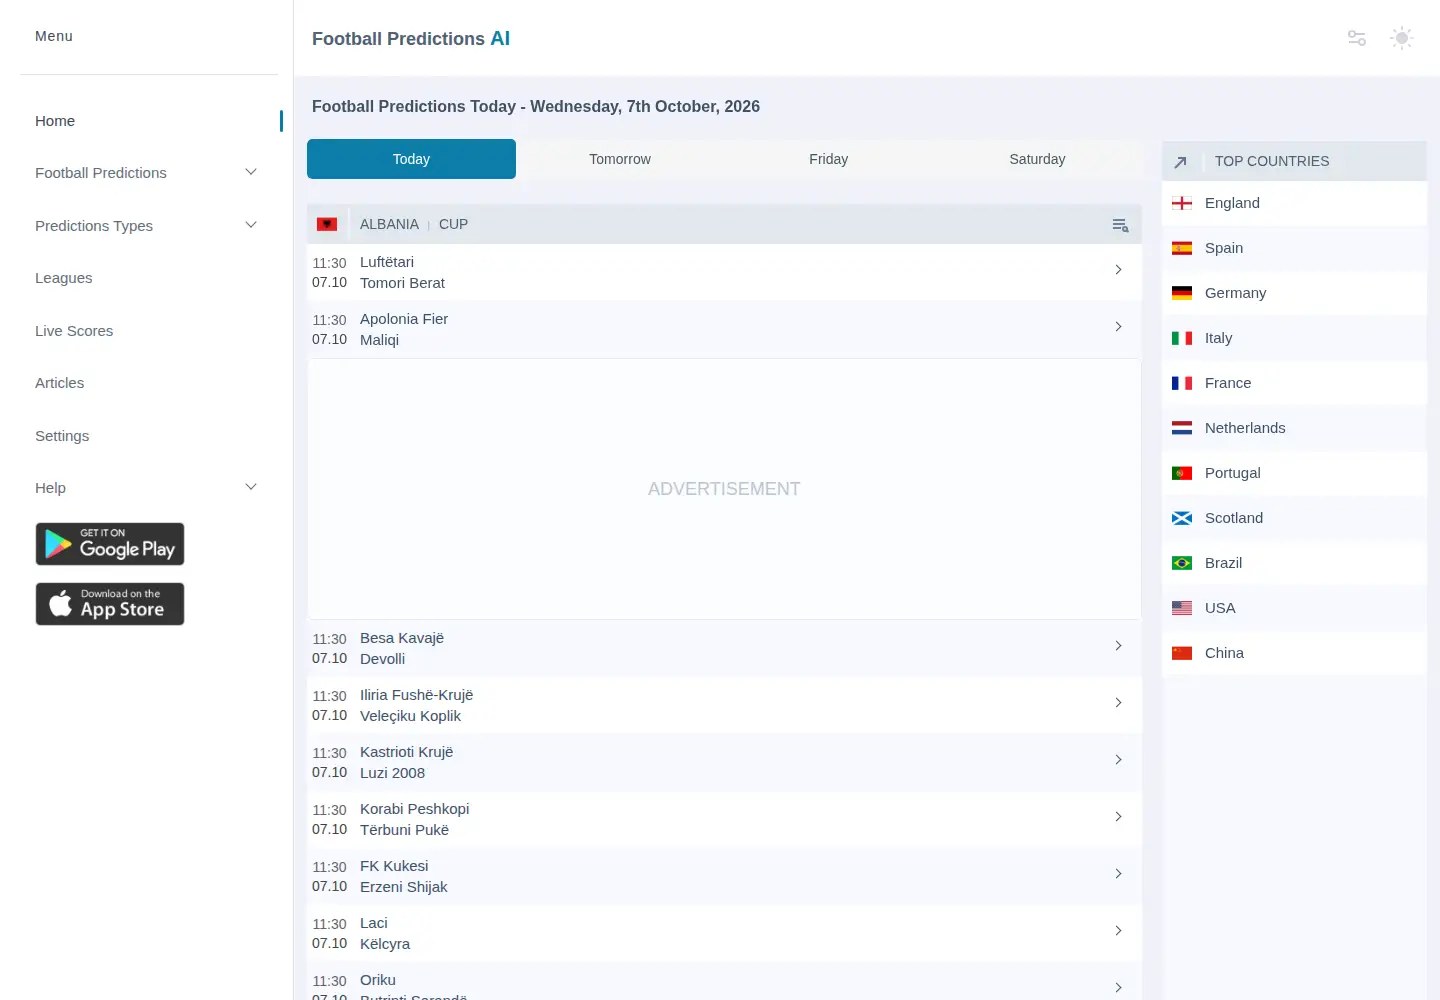
Task: Open Settings in the sidebar
Action: 62,436
